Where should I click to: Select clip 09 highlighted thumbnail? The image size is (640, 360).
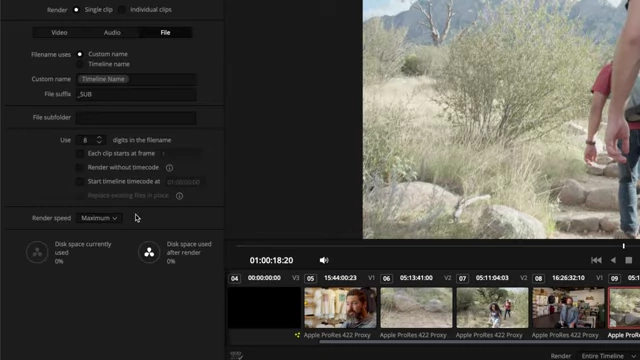624,307
